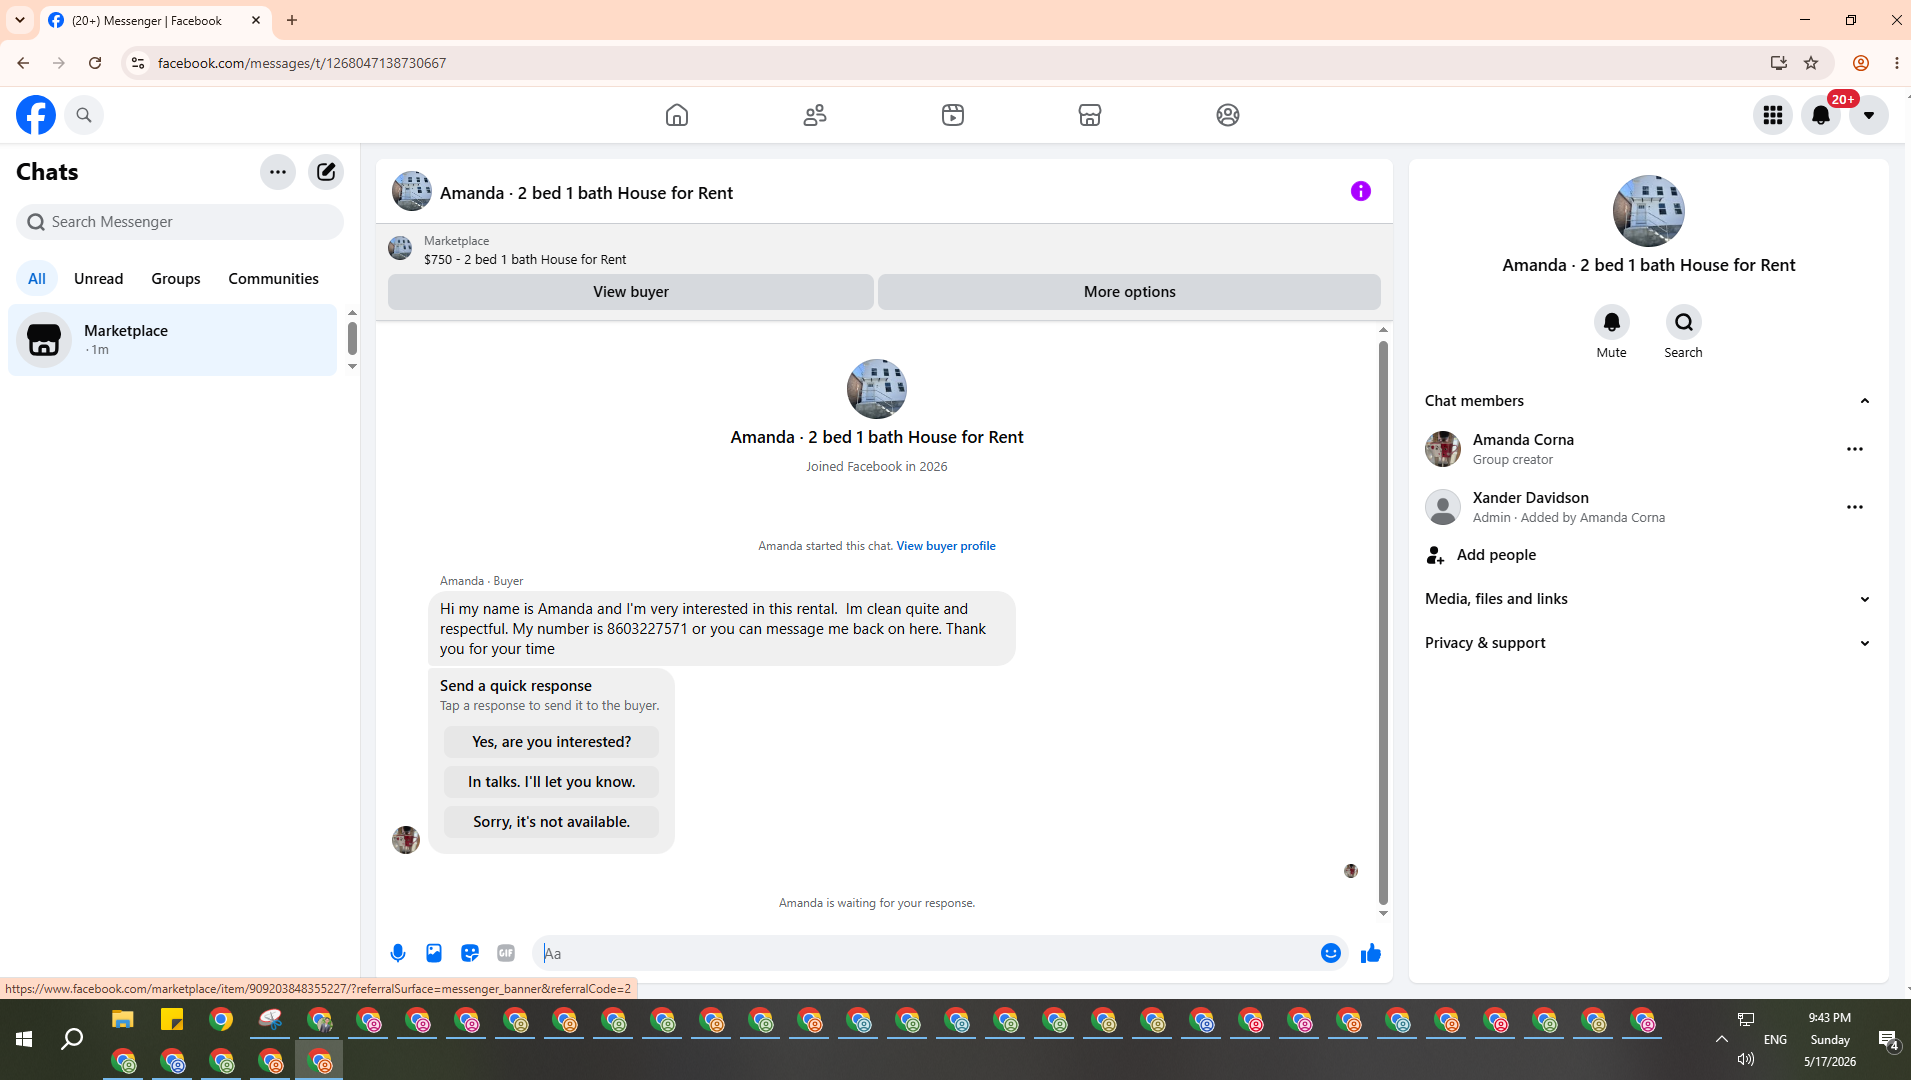The height and width of the screenshot is (1080, 1911).
Task: Toggle conversation information panel icon
Action: [x=1361, y=191]
